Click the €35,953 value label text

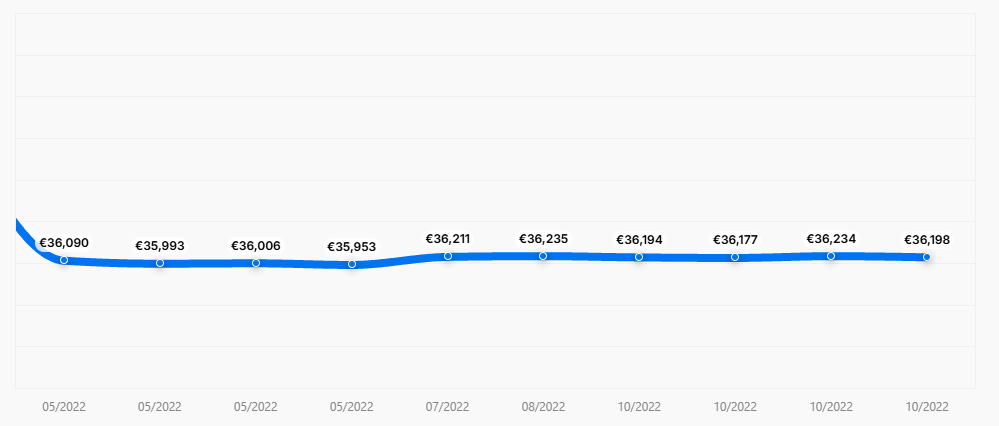click(352, 247)
